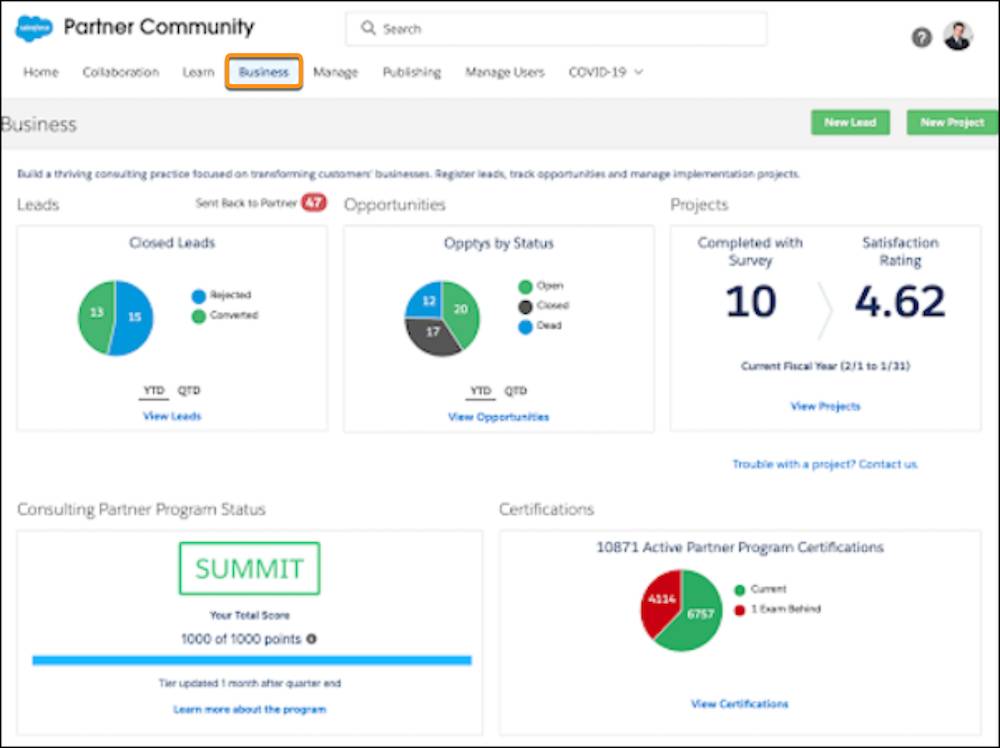Click into the Search field
Image resolution: width=1000 pixels, height=748 pixels.
coord(556,29)
